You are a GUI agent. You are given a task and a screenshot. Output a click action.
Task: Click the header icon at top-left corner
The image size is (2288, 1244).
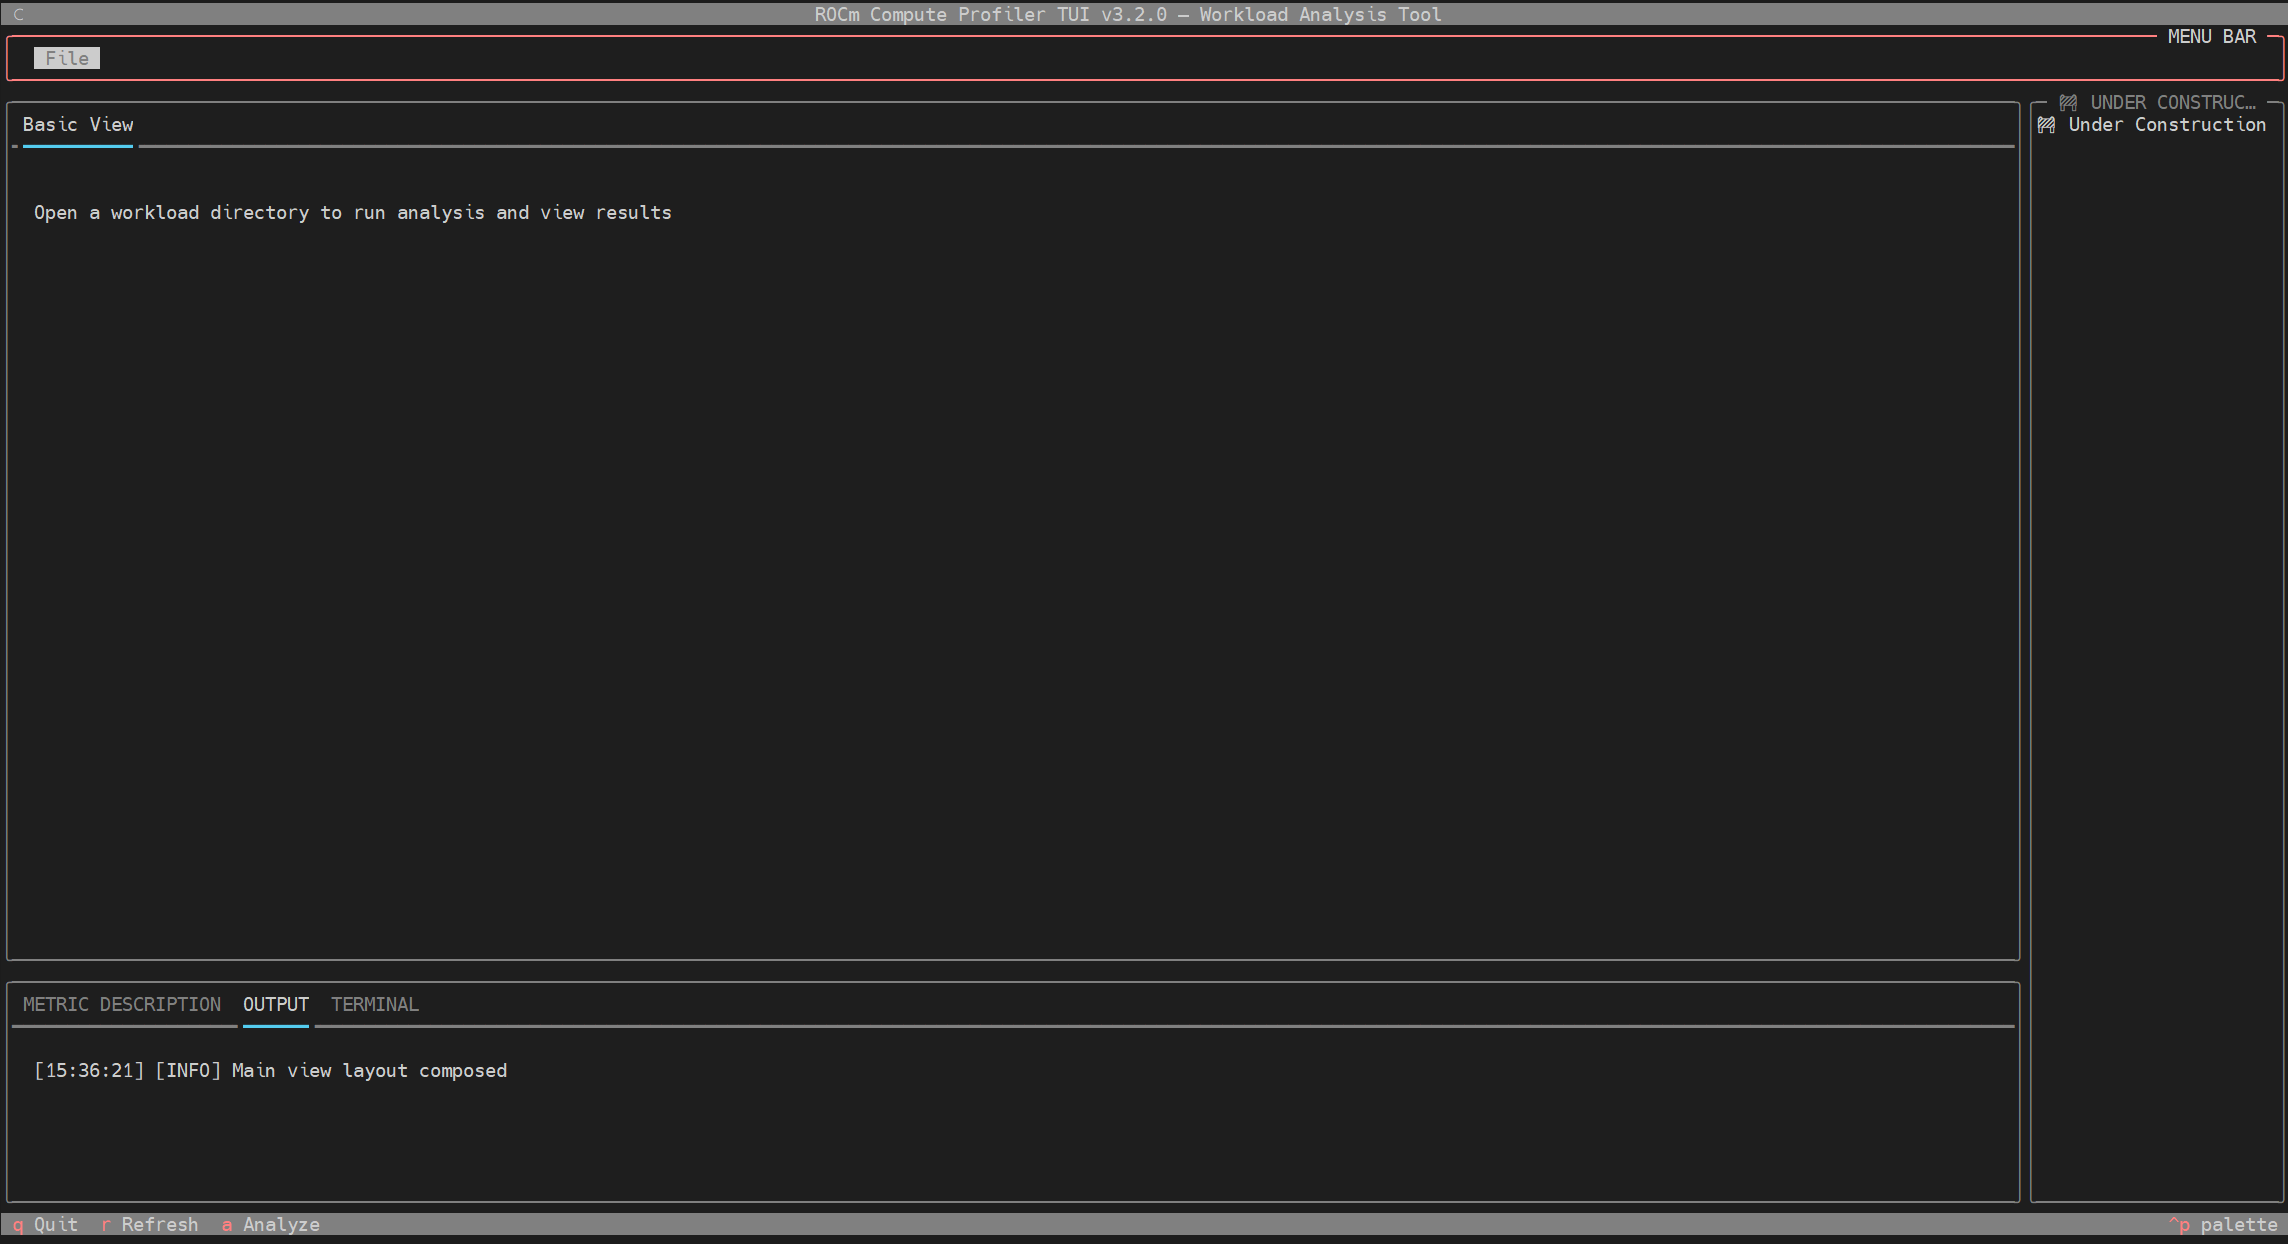coord(18,14)
